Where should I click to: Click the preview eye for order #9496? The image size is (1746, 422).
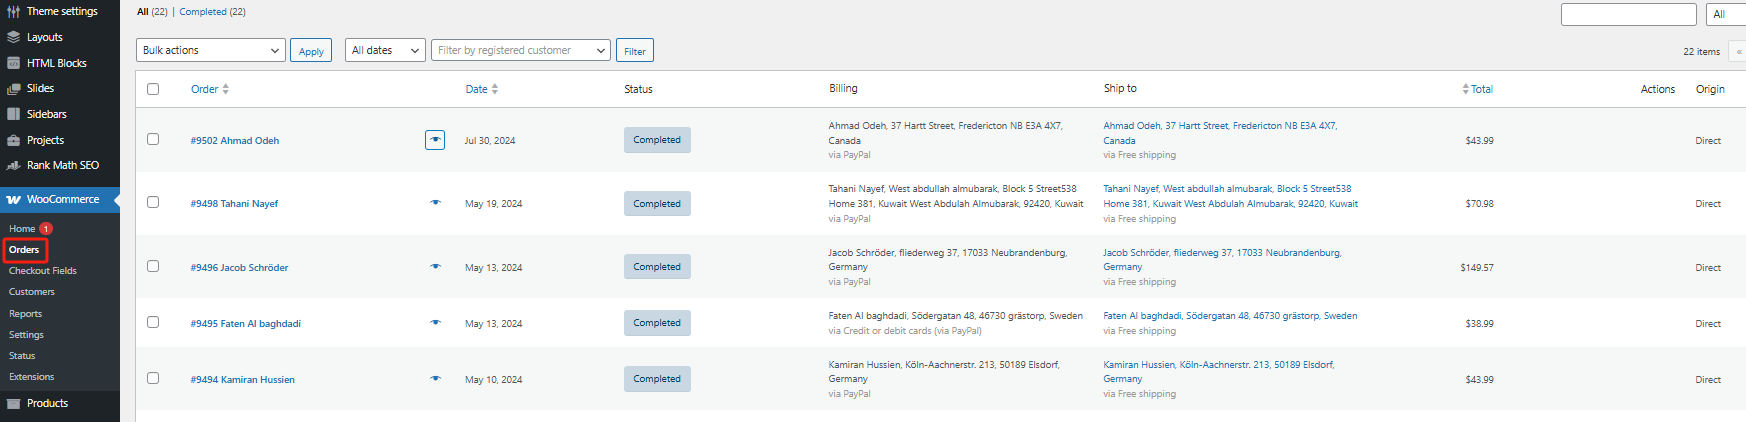click(x=435, y=267)
